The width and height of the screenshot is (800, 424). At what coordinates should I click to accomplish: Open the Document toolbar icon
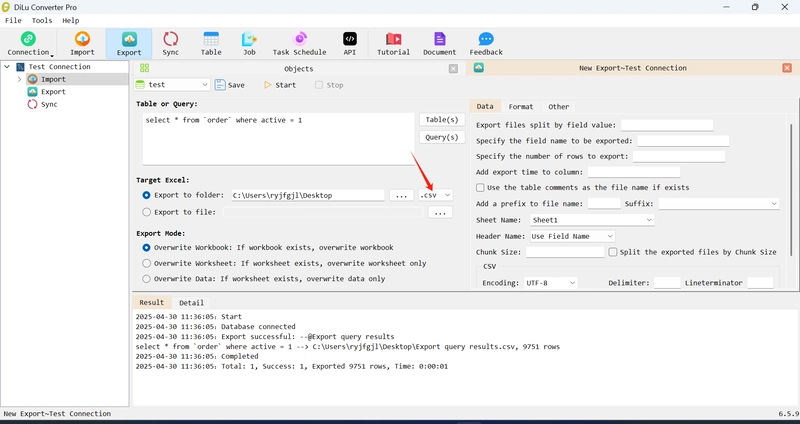tap(439, 43)
